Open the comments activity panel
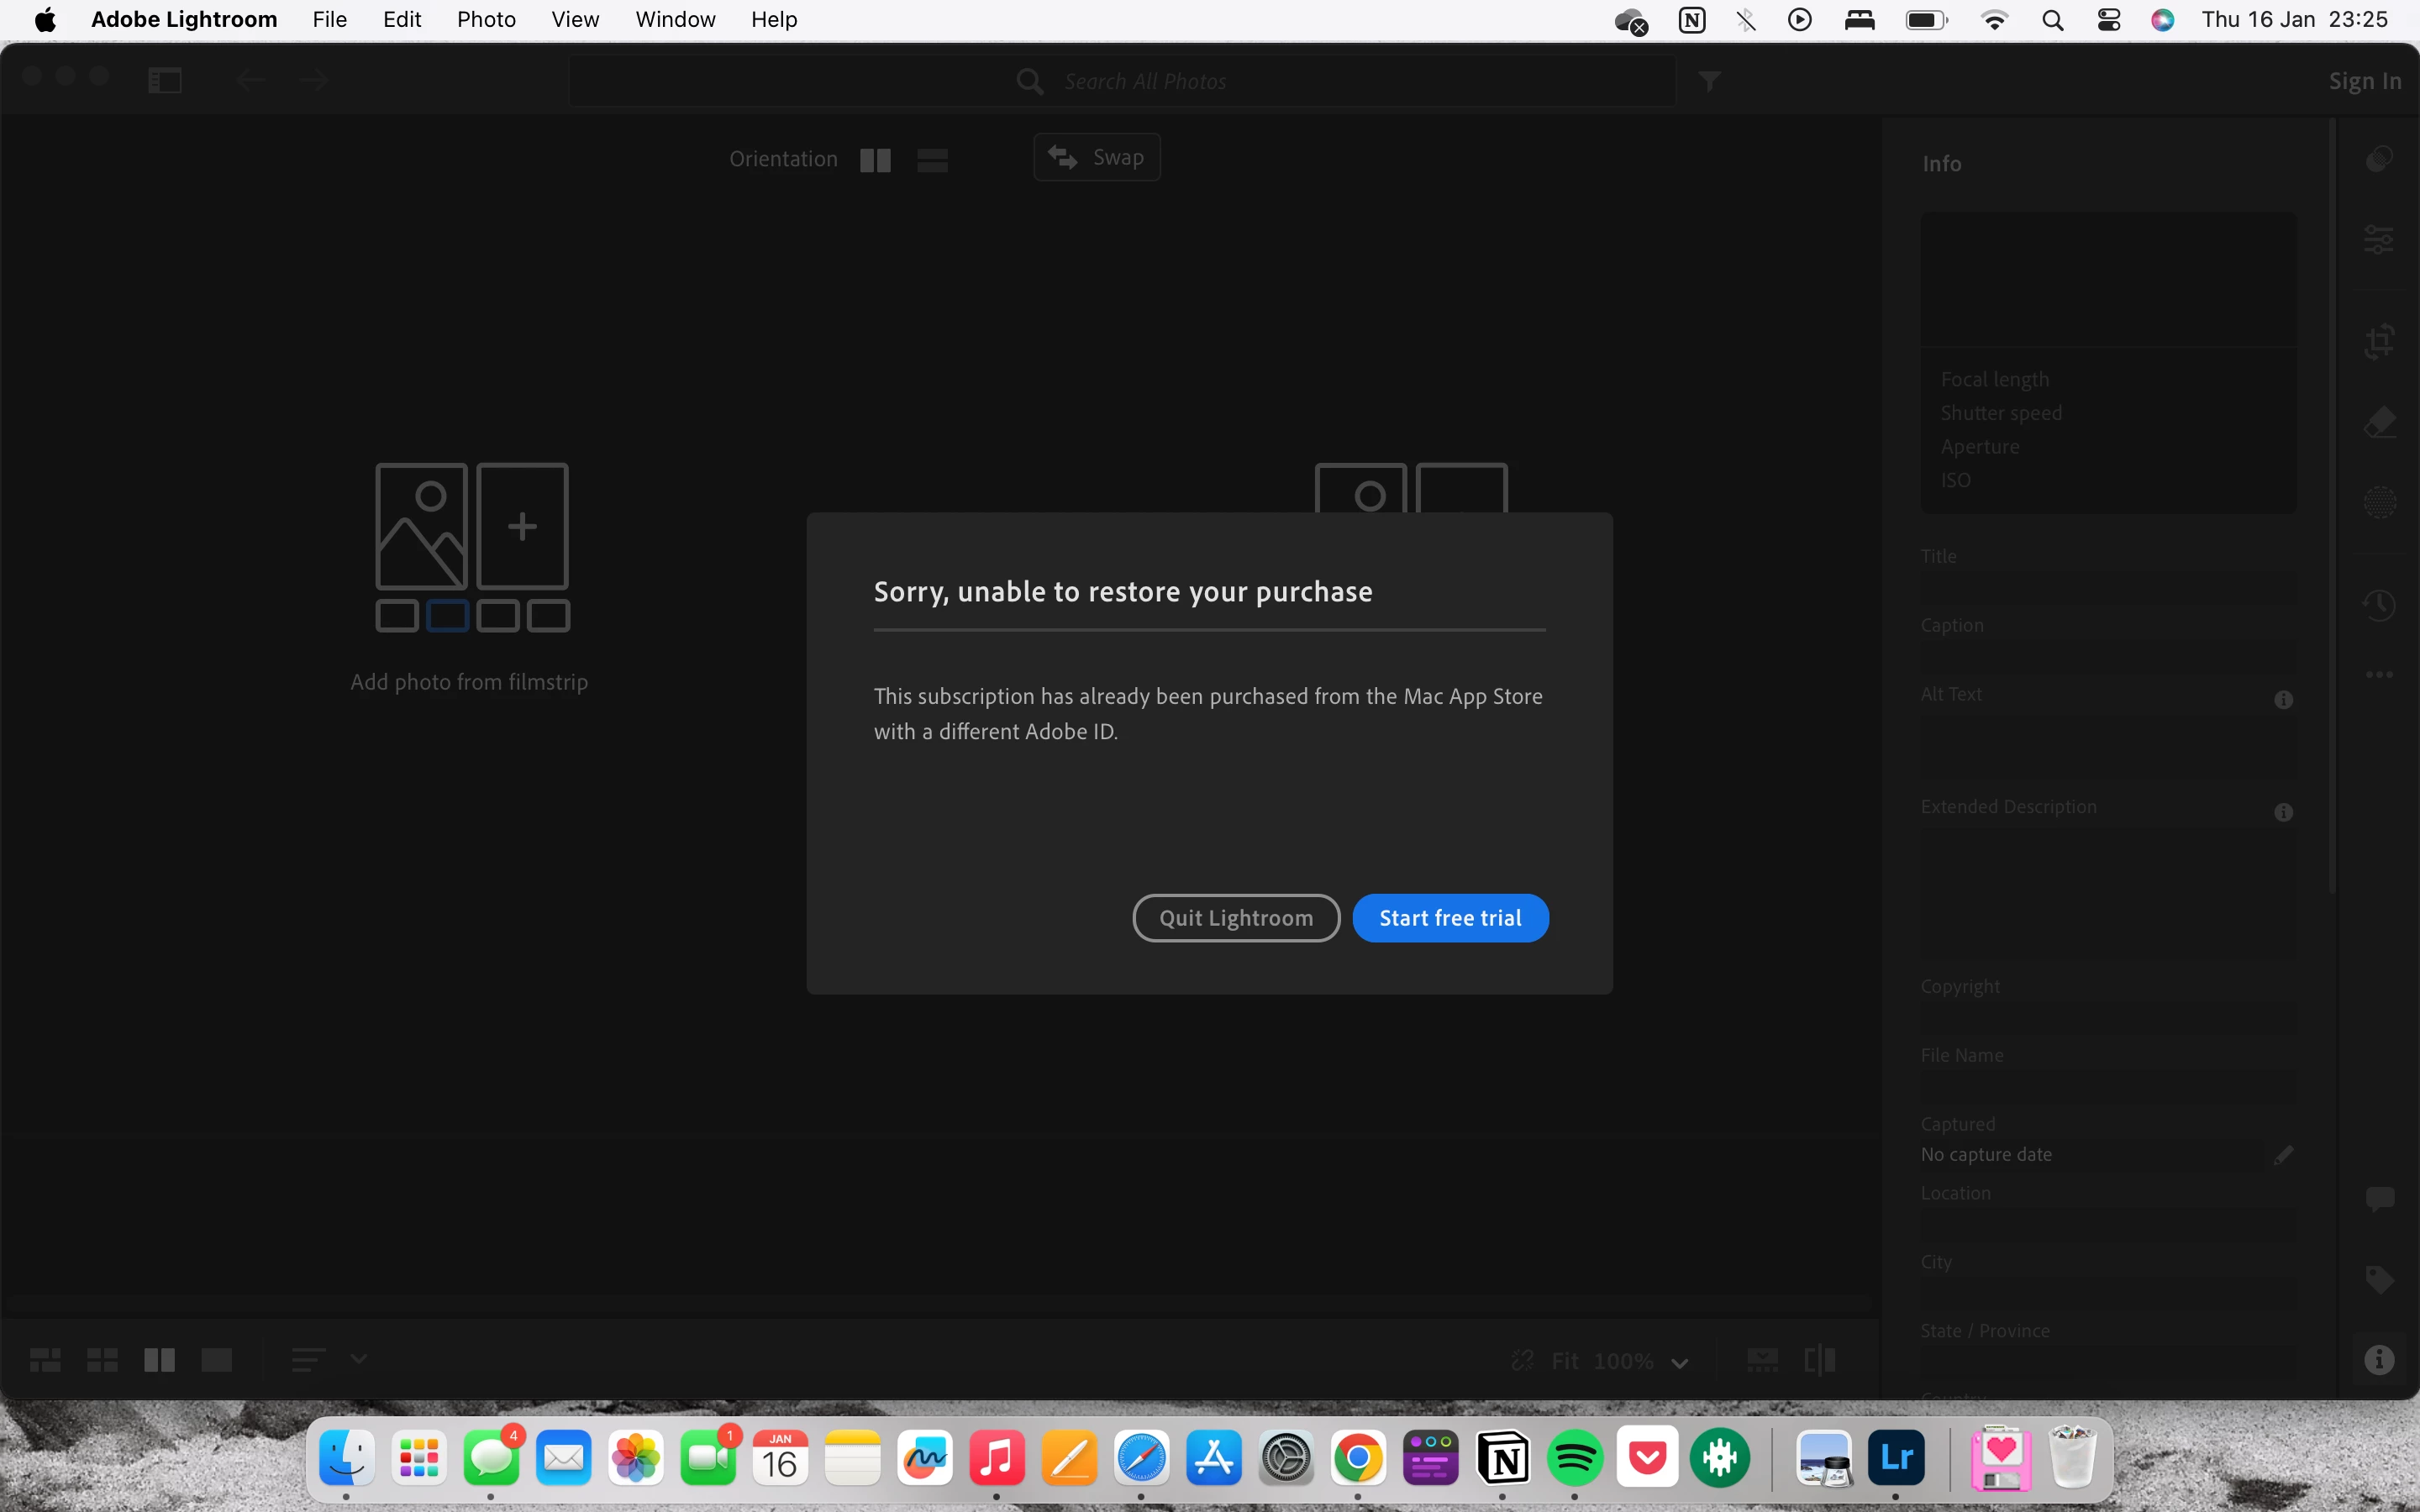The height and width of the screenshot is (1512, 2420). (x=2379, y=1198)
